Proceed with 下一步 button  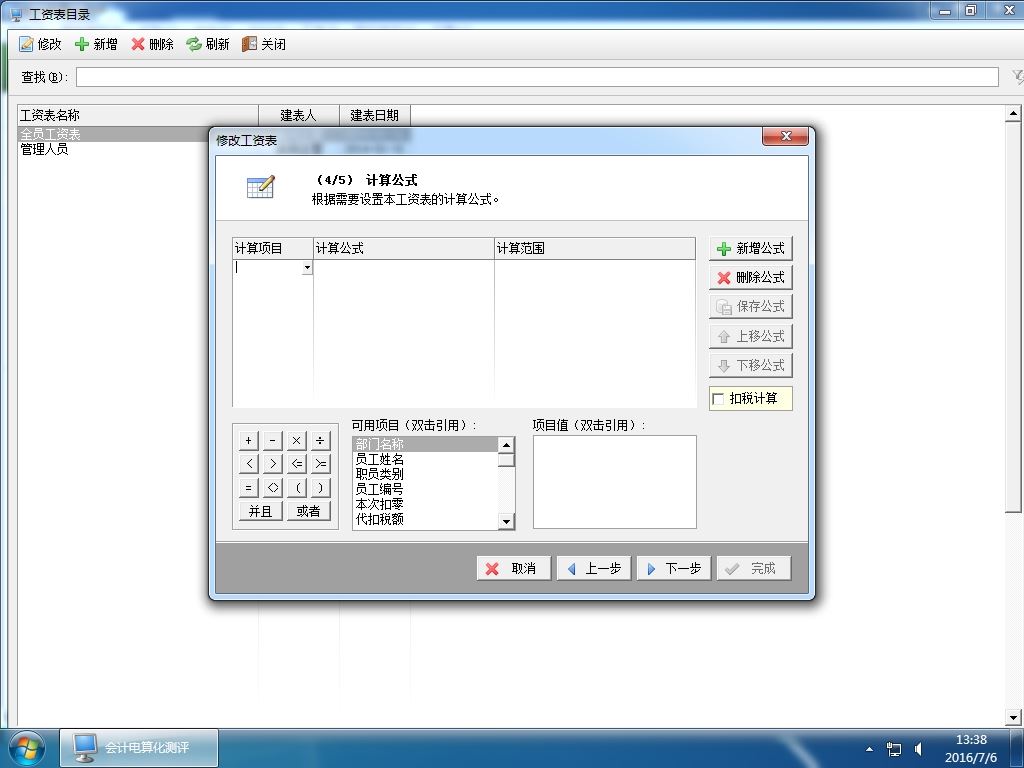pyautogui.click(x=673, y=569)
